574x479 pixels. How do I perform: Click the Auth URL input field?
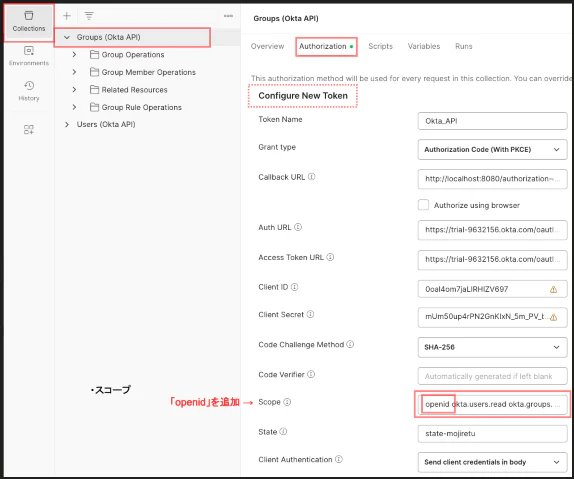point(492,230)
